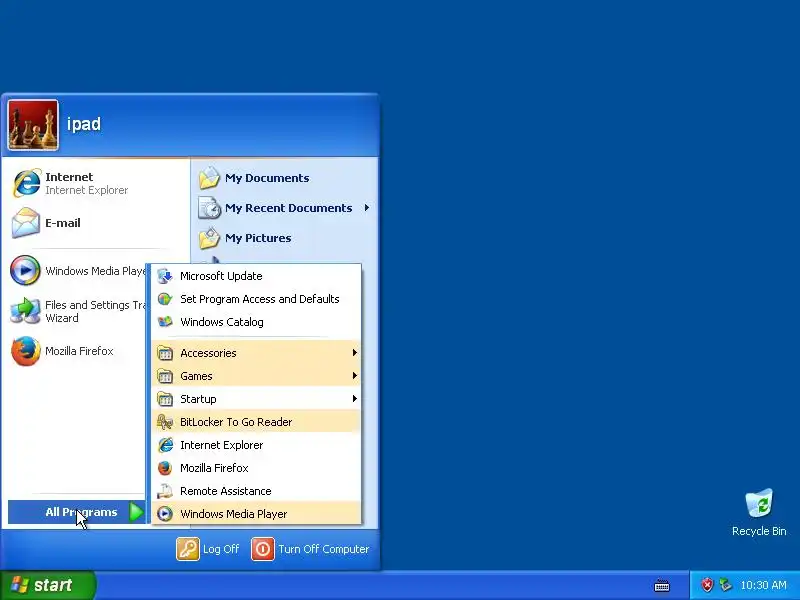
Task: Click the Turn Off Computer text
Action: (323, 549)
